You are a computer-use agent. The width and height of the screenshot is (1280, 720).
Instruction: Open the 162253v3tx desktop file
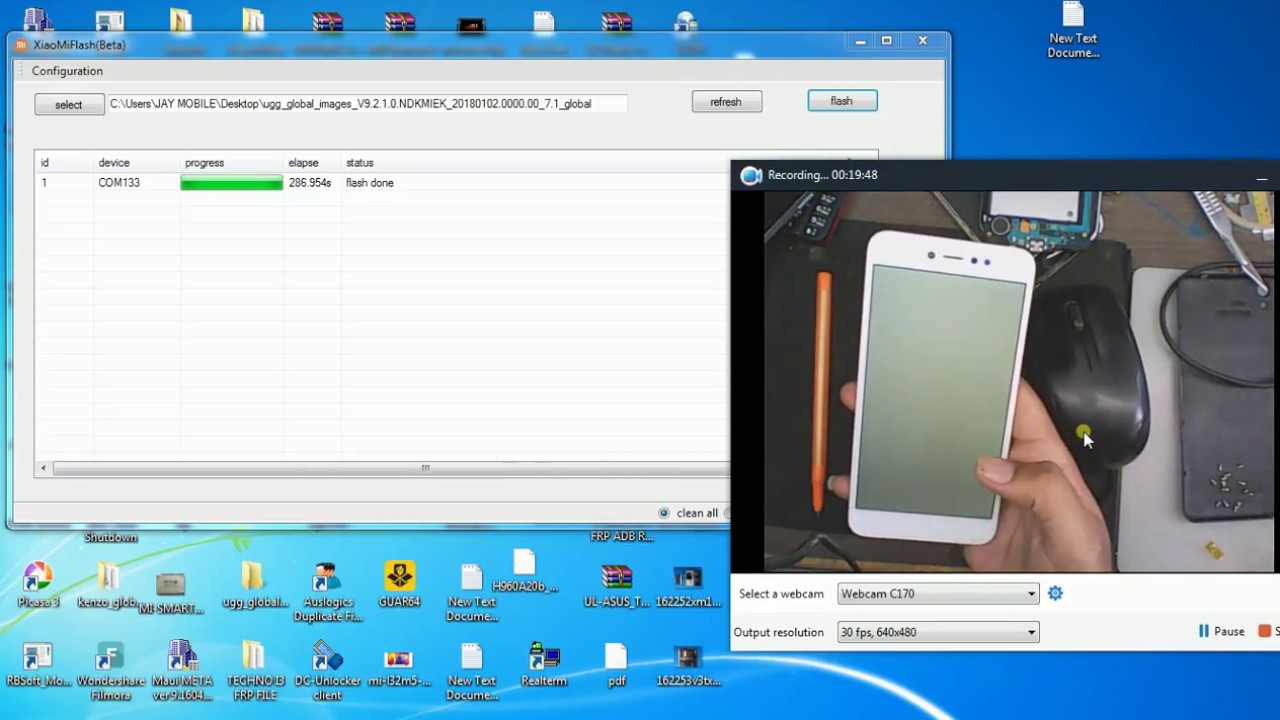pyautogui.click(x=688, y=664)
